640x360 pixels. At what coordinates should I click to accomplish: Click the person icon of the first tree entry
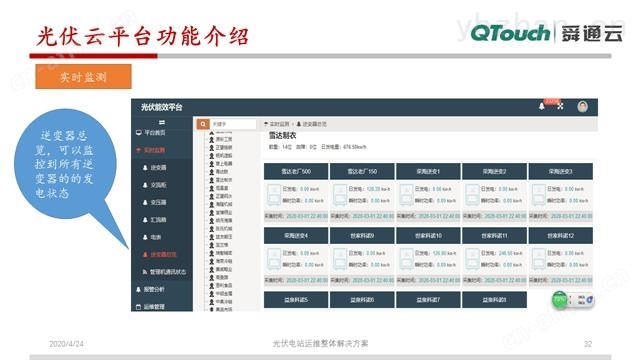(211, 139)
